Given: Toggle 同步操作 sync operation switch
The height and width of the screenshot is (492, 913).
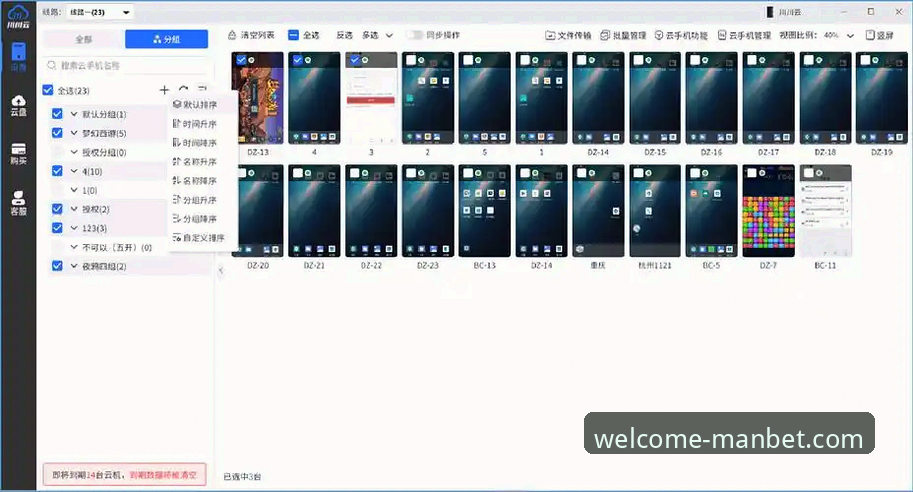Looking at the screenshot, I should [x=415, y=35].
